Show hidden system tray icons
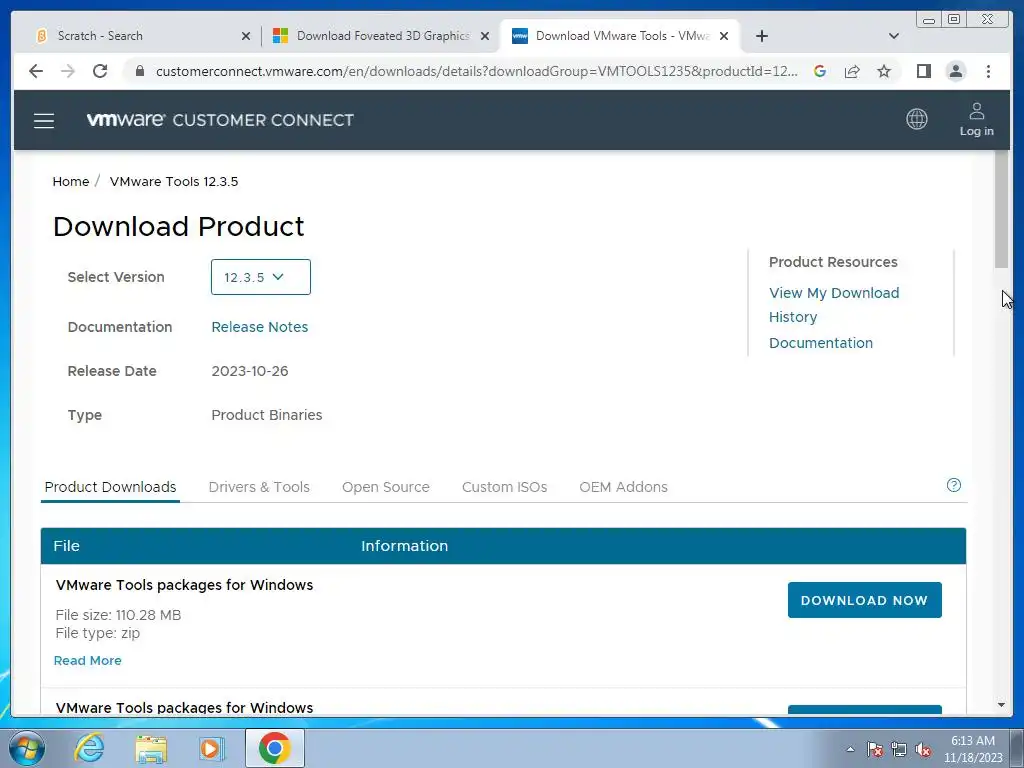The image size is (1024, 768). click(850, 749)
